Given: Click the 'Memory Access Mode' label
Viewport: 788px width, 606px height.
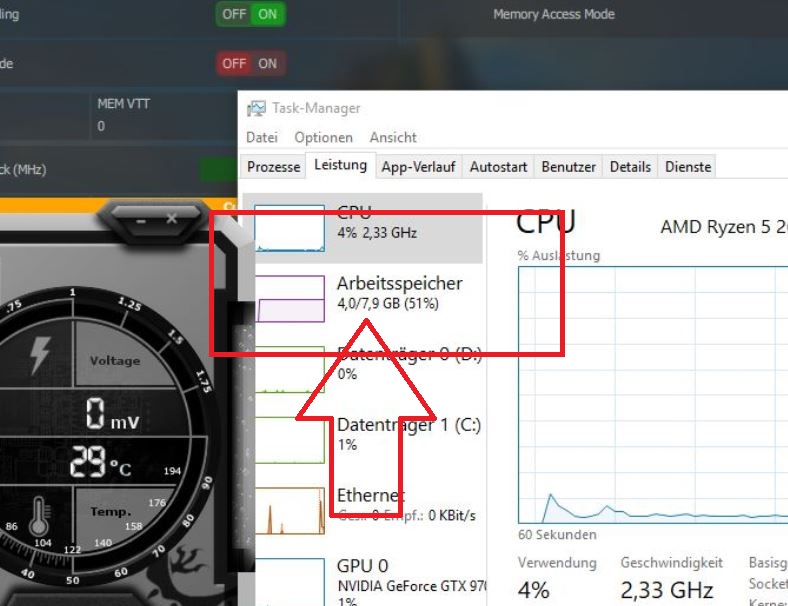Looking at the screenshot, I should (554, 14).
